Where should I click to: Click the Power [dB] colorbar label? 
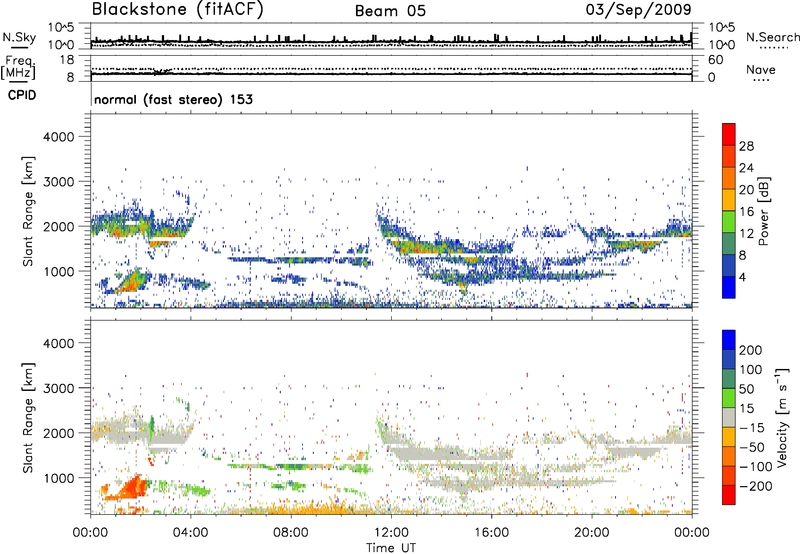click(x=763, y=211)
